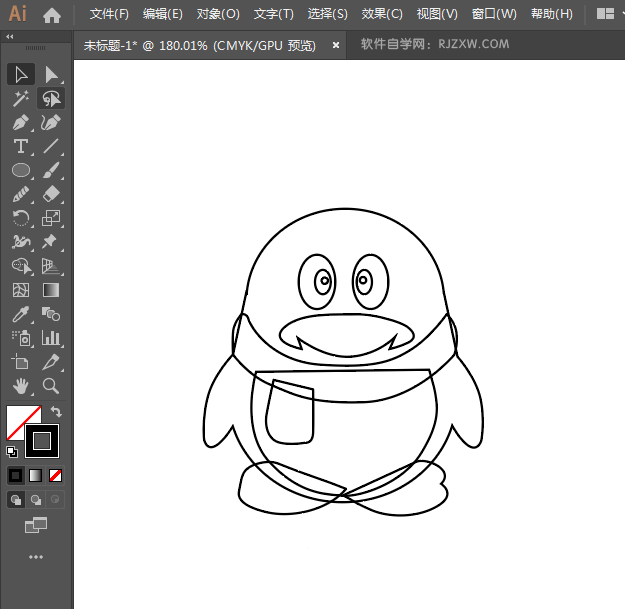Set paint mode to None
The height and width of the screenshot is (609, 625).
tap(56, 475)
